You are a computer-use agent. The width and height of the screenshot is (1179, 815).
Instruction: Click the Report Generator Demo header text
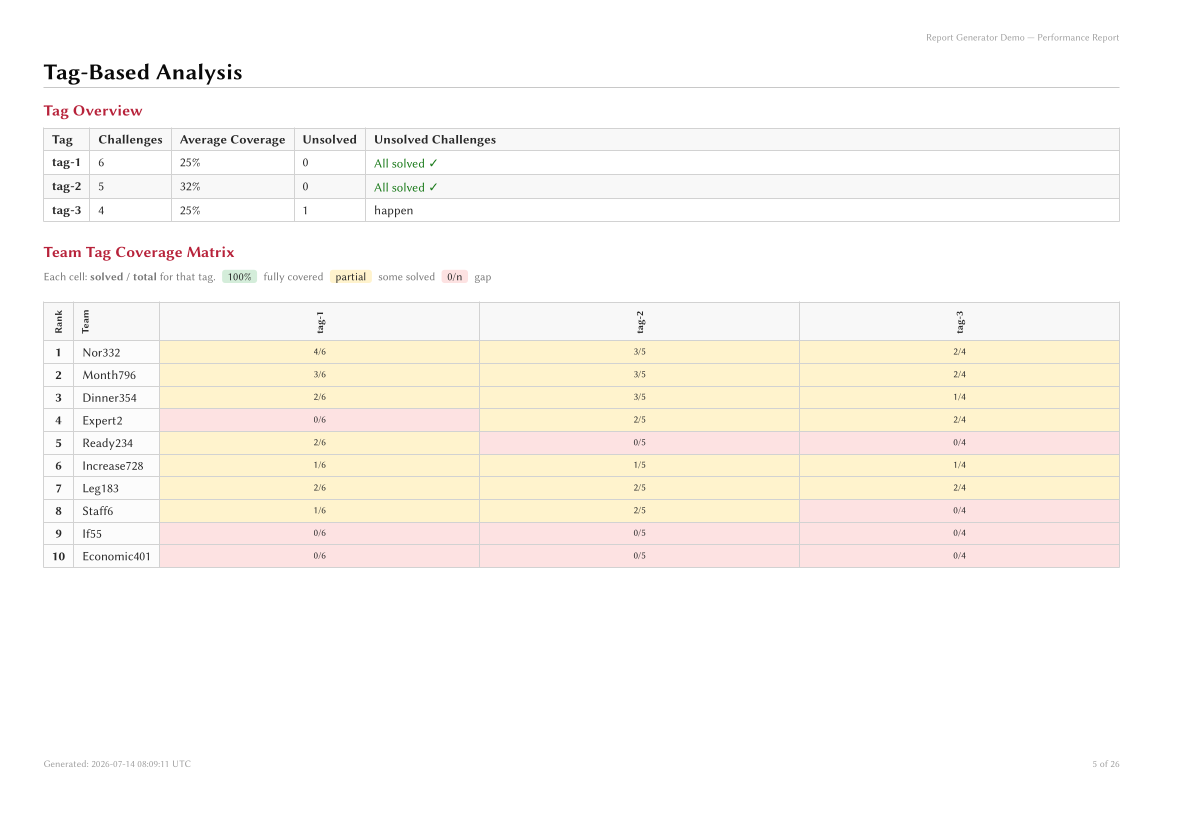point(1022,38)
